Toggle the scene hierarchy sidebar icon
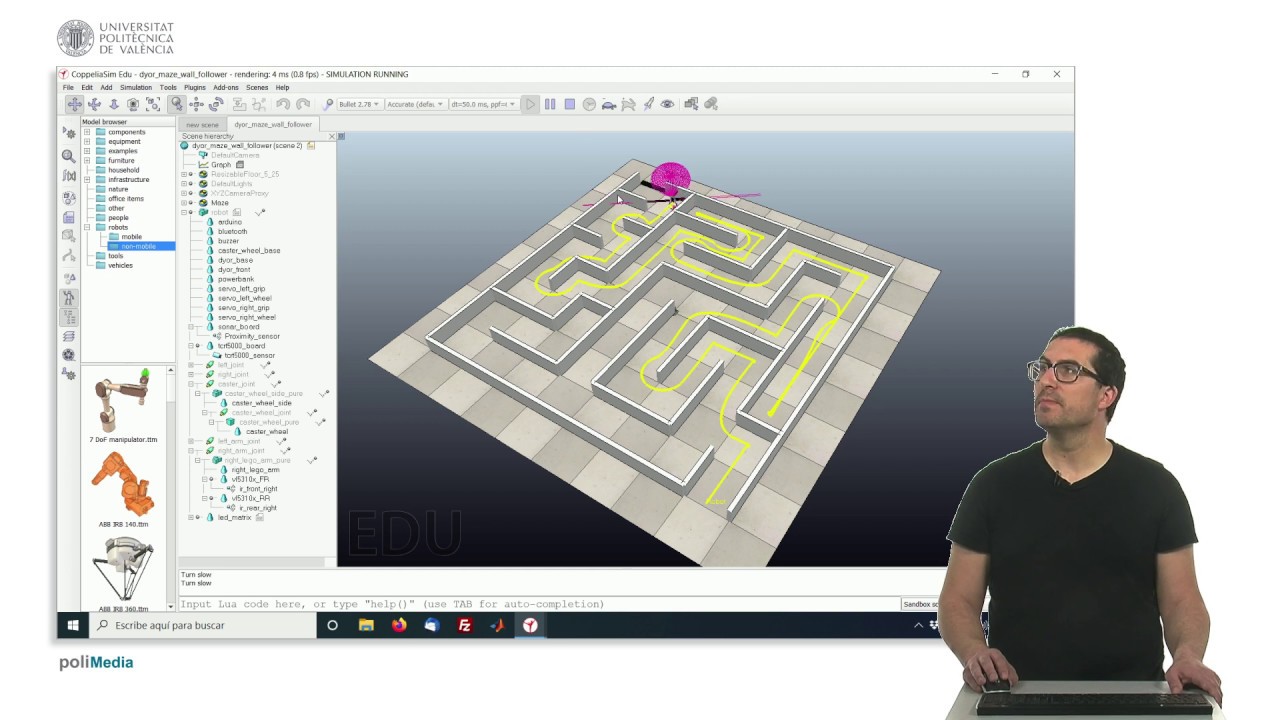The image size is (1280, 720). coord(69,317)
